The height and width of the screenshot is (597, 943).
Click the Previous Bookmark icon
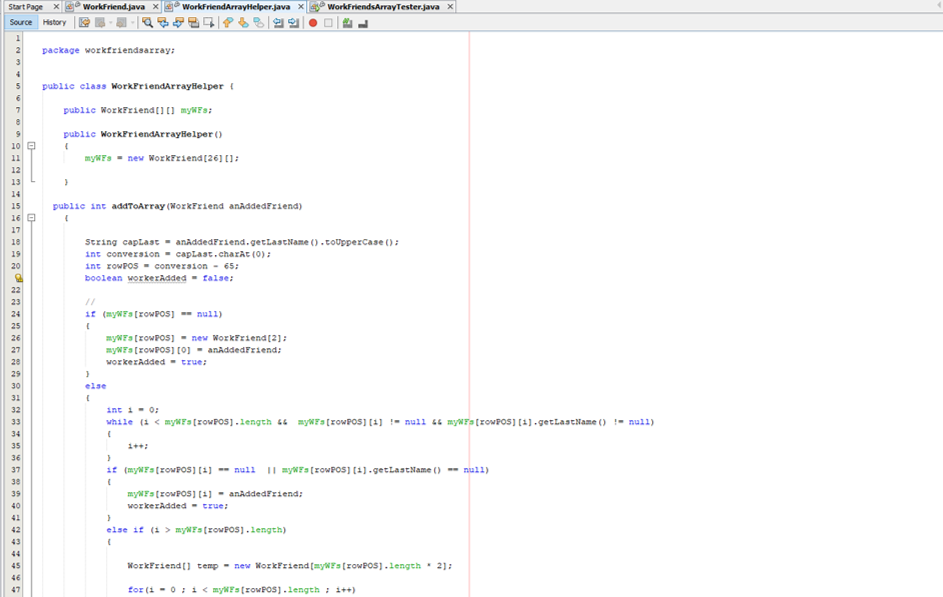(226, 22)
